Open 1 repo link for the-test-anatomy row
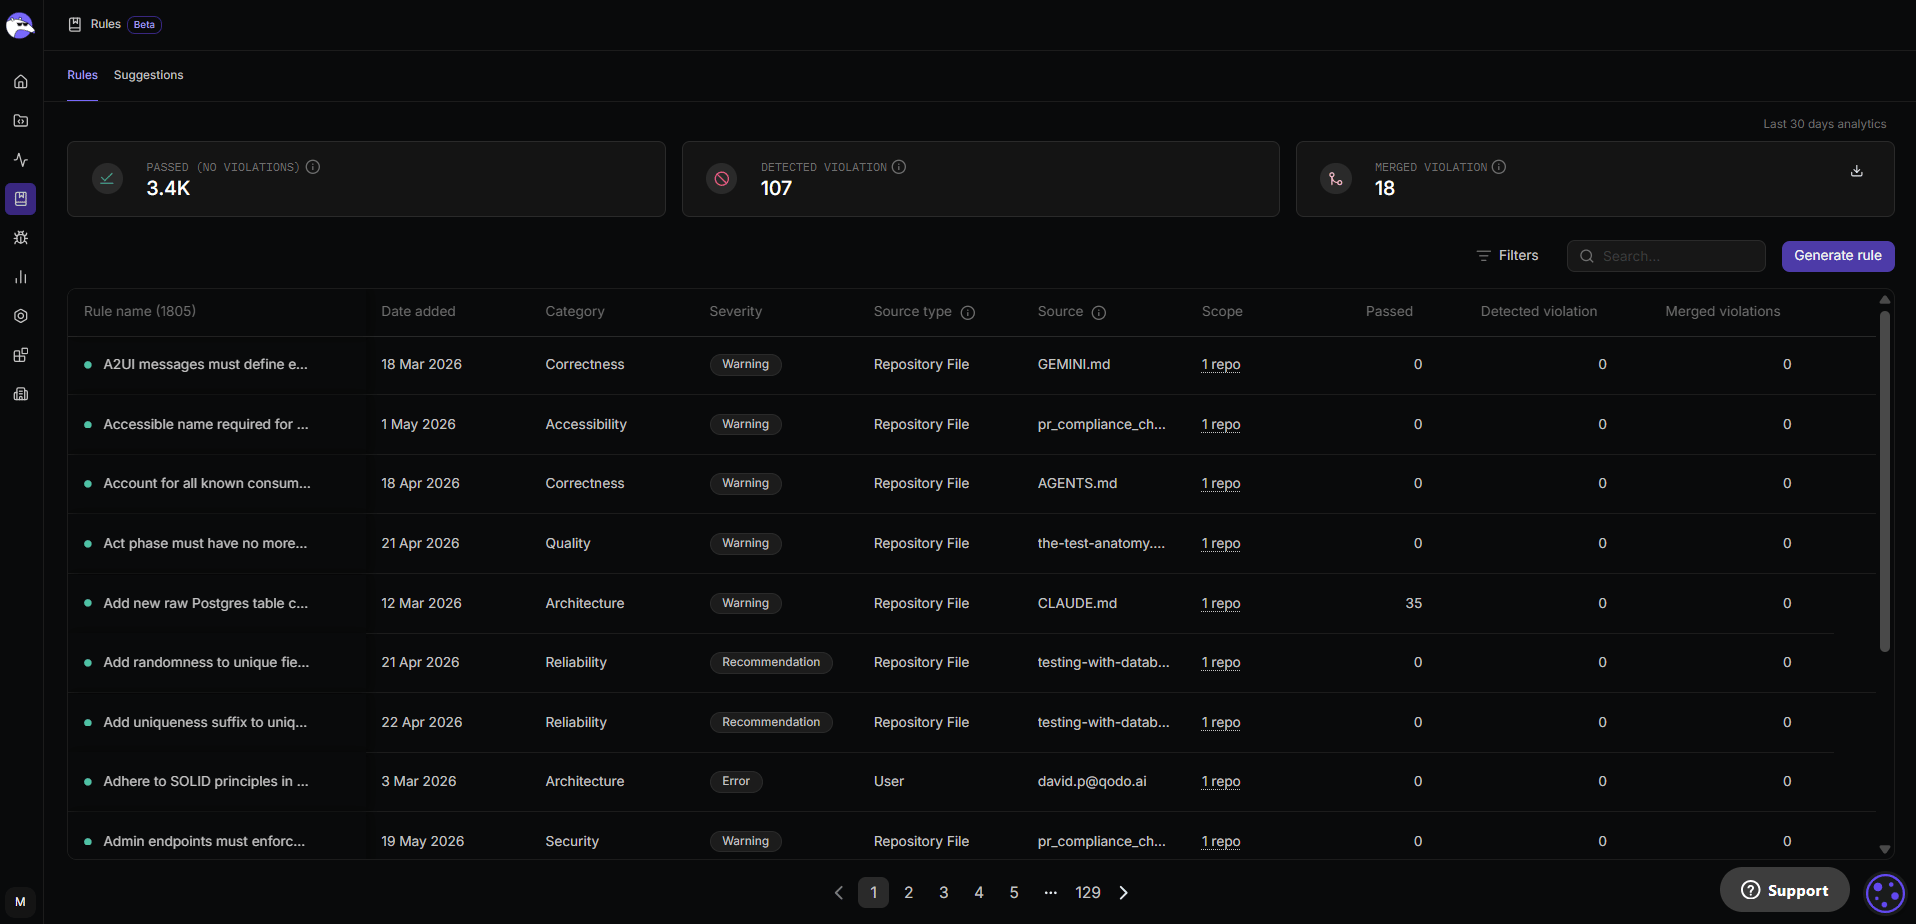 [1221, 544]
